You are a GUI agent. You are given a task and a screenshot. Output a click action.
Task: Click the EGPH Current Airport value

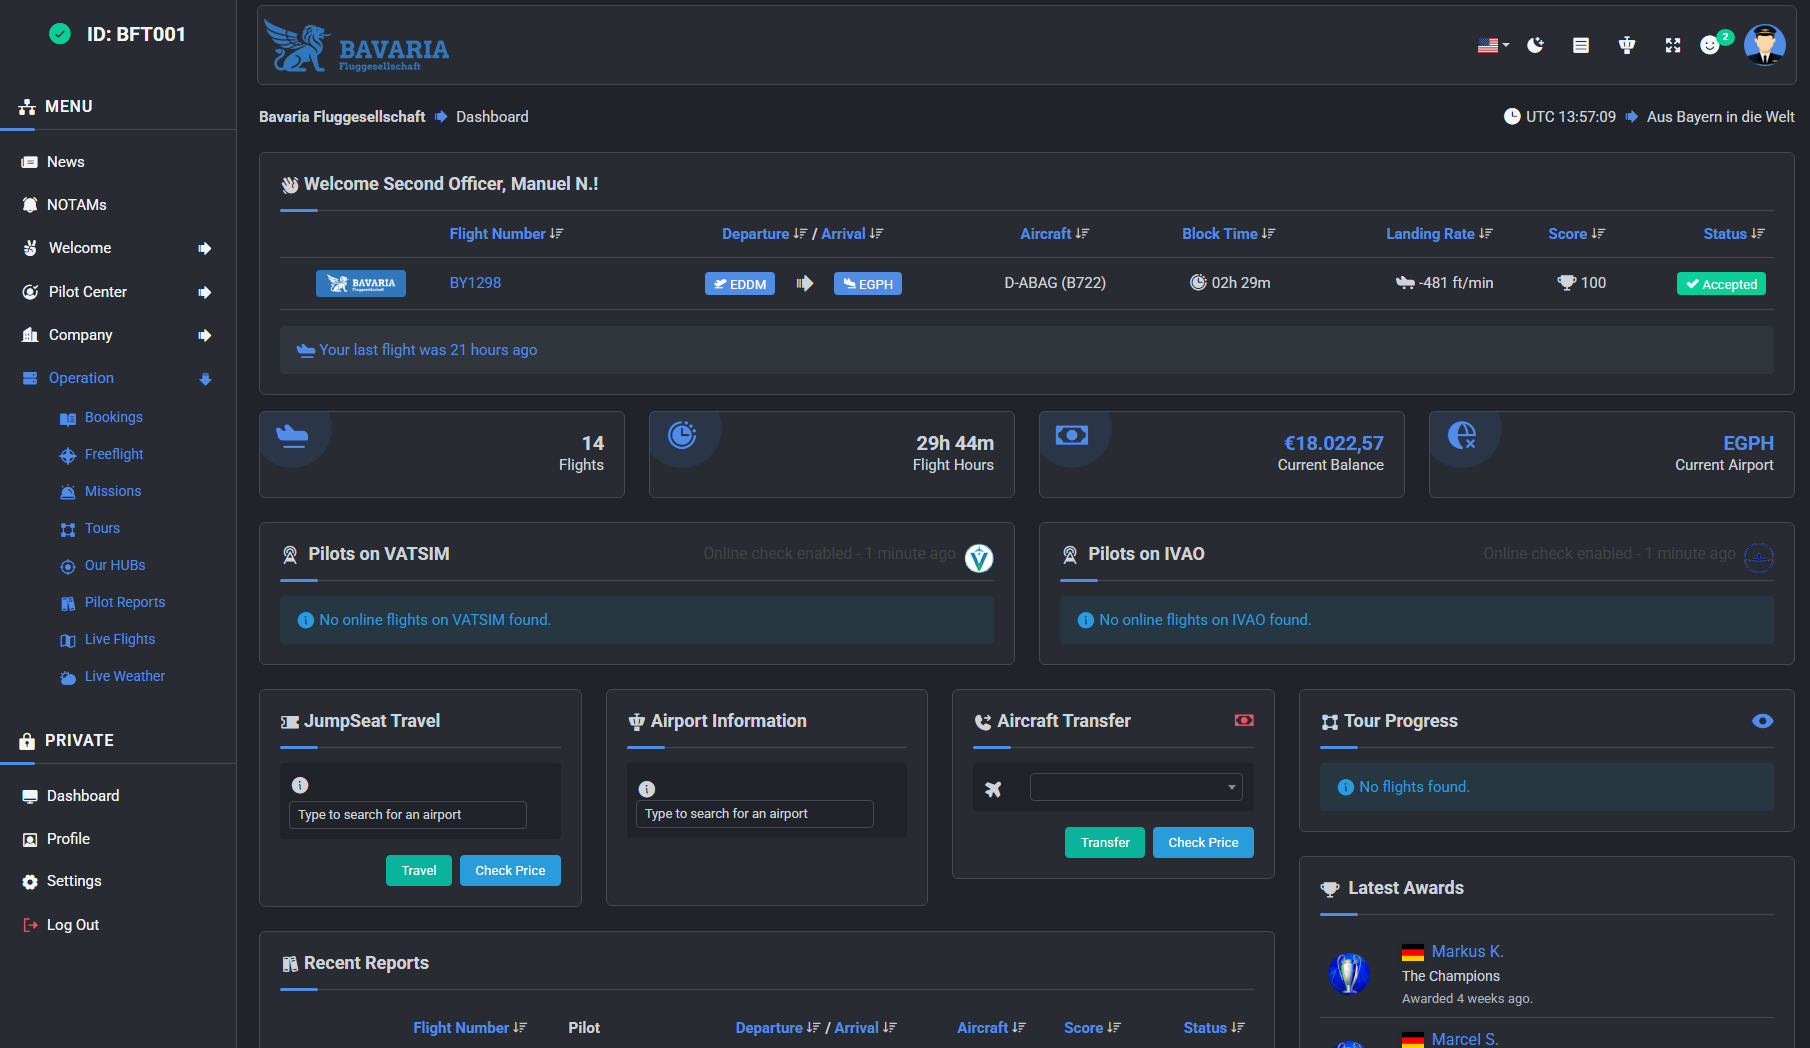(1748, 443)
